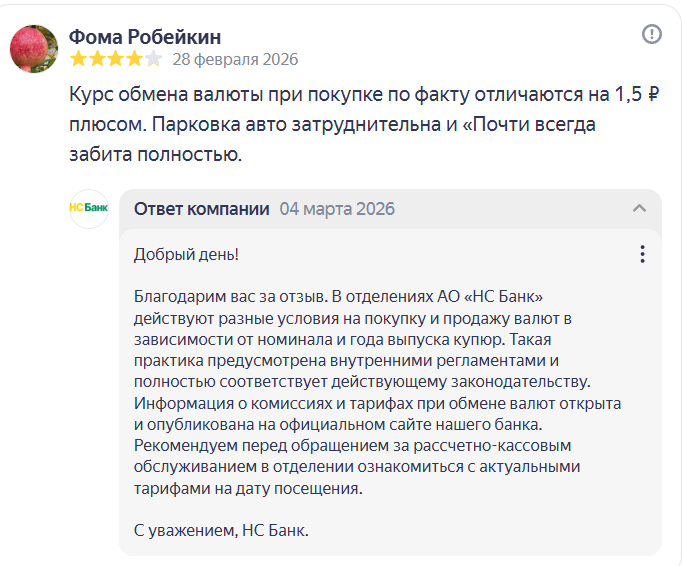Click the Ответ компании header

coord(201,208)
